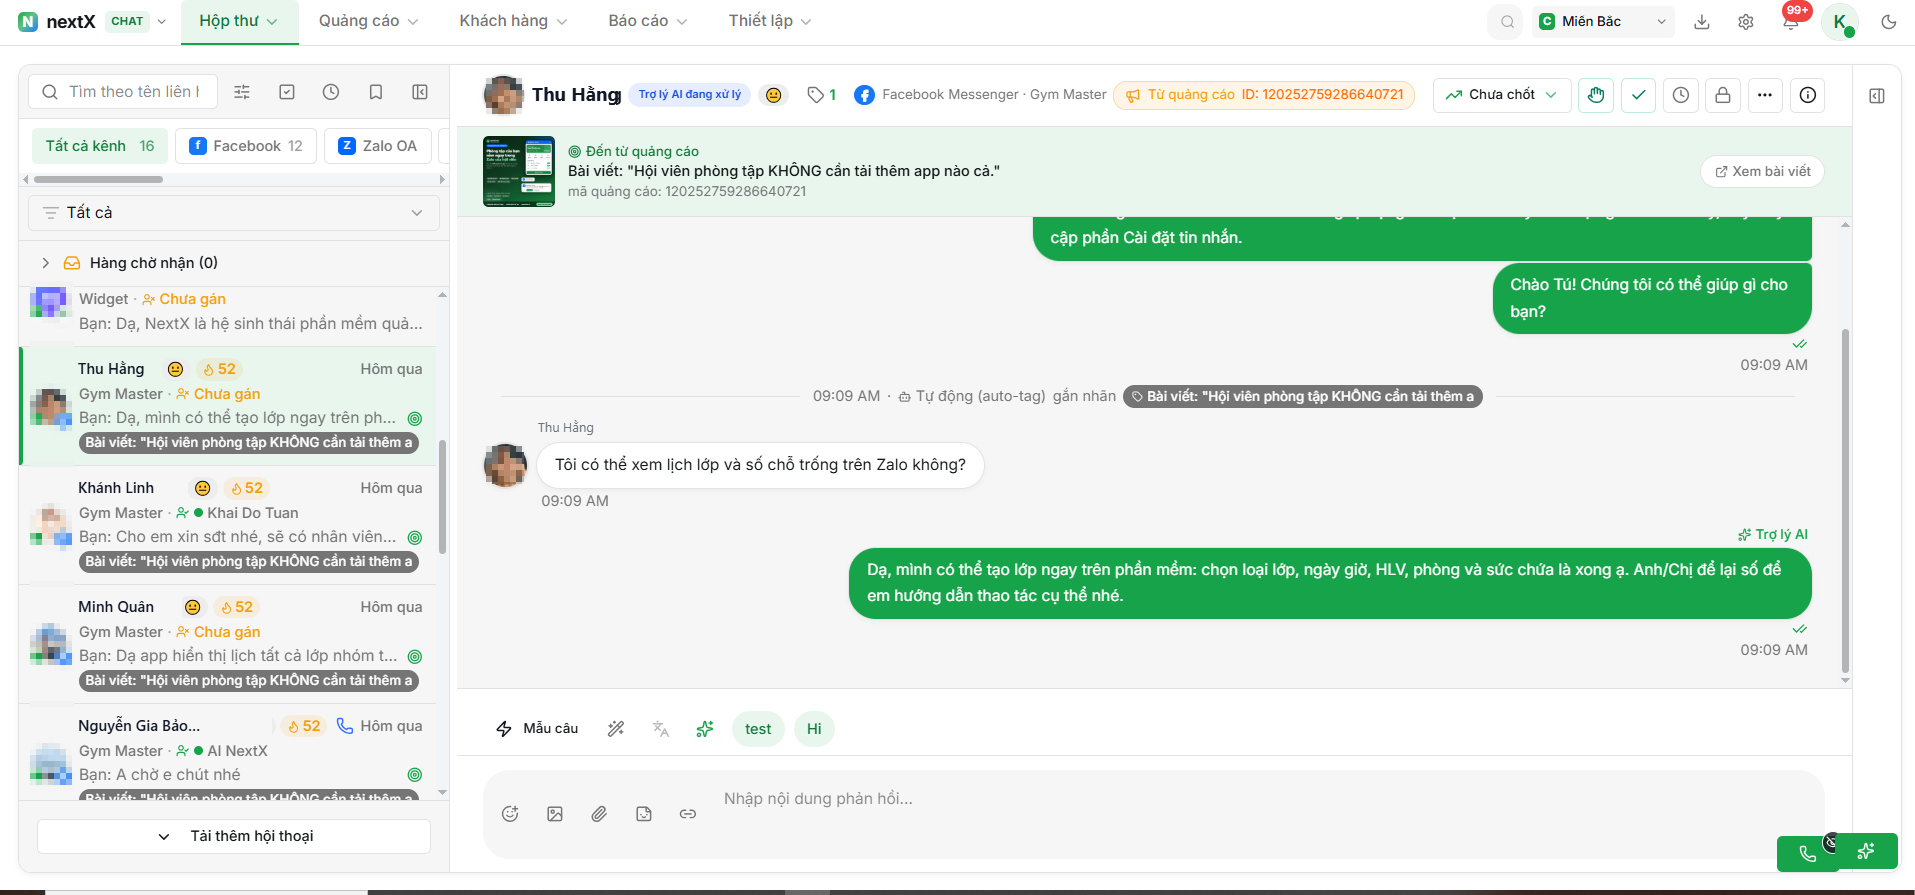
Task: Open the Khách hàng menu
Action: (513, 21)
